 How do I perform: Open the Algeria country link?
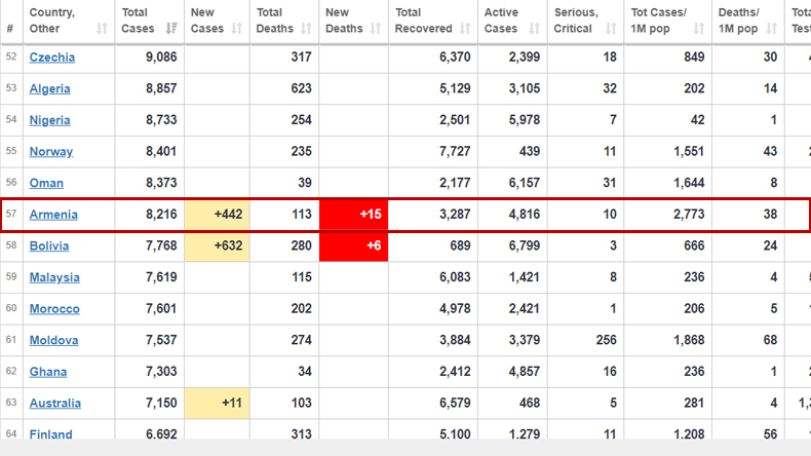[50, 89]
